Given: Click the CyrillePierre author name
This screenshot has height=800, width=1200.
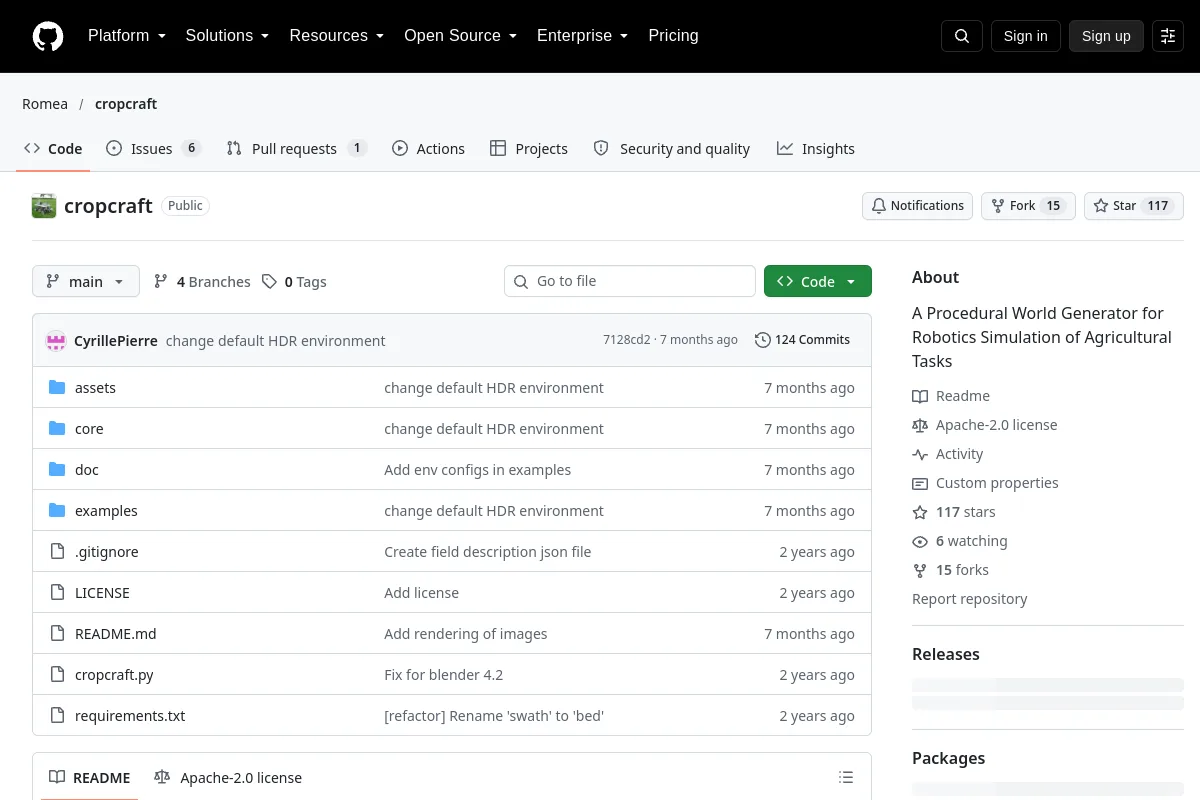Looking at the screenshot, I should pyautogui.click(x=116, y=340).
